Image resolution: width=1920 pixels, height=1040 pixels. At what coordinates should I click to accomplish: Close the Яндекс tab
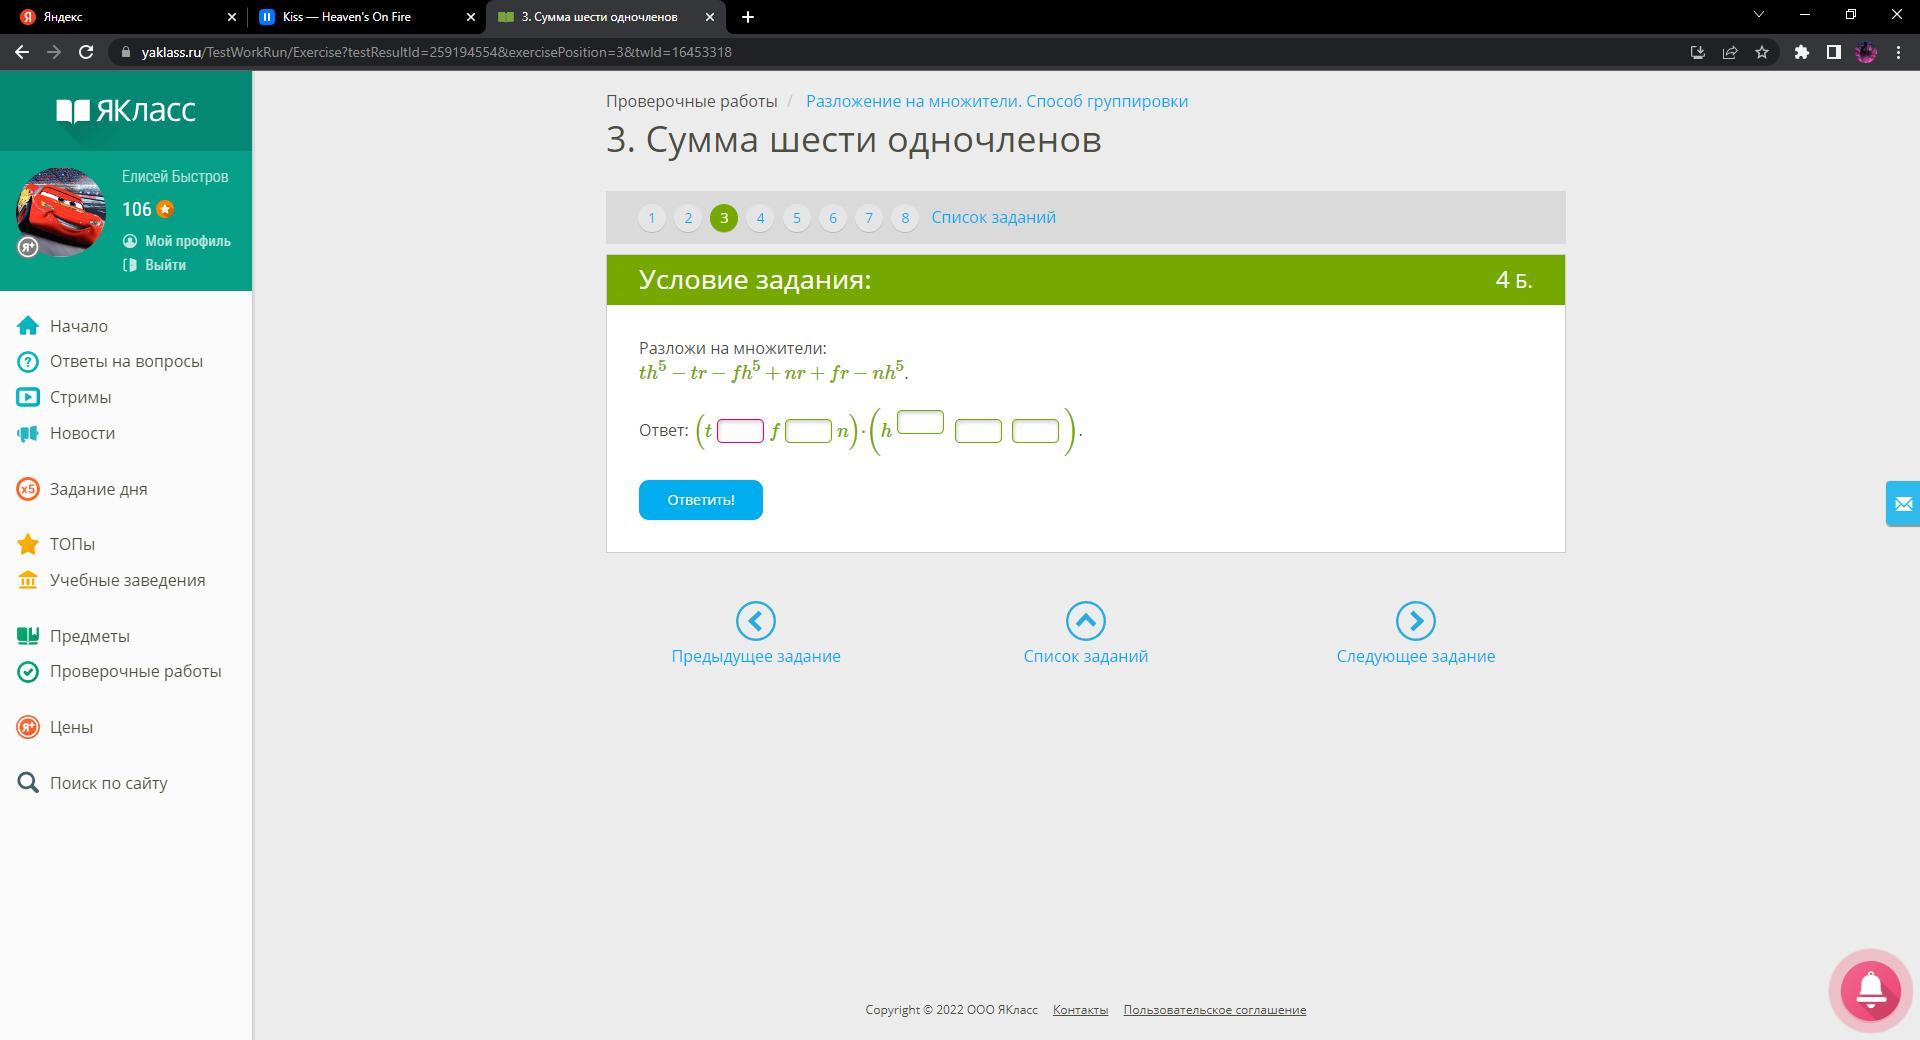click(x=232, y=17)
